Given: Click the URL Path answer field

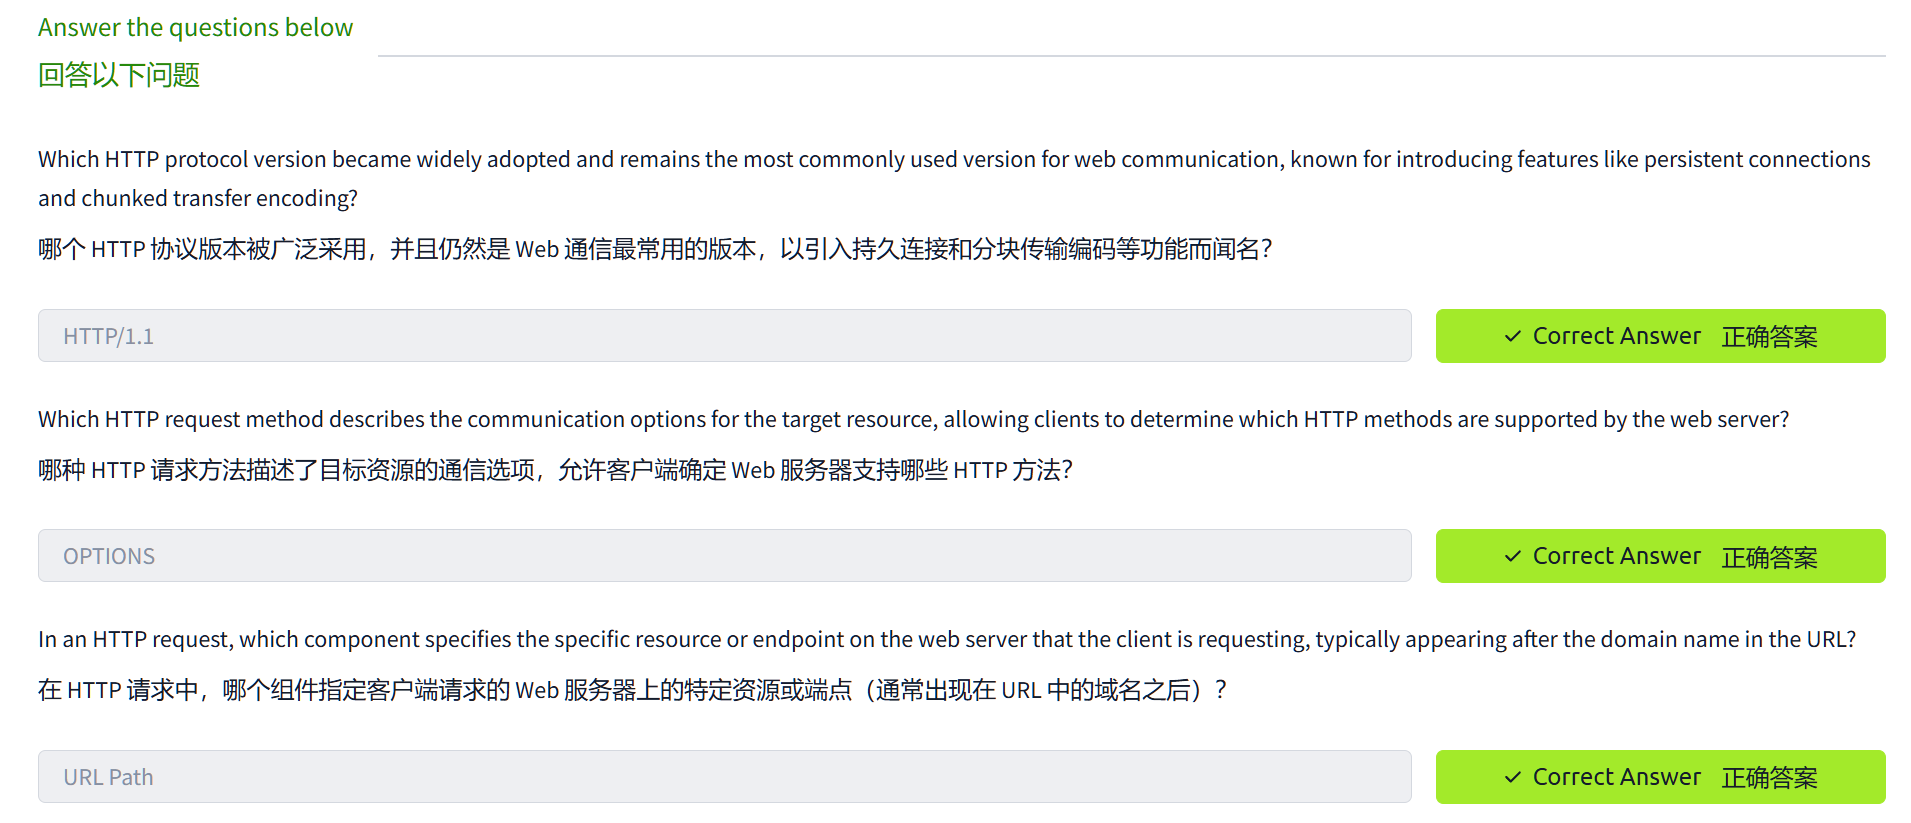Looking at the screenshot, I should click(724, 777).
